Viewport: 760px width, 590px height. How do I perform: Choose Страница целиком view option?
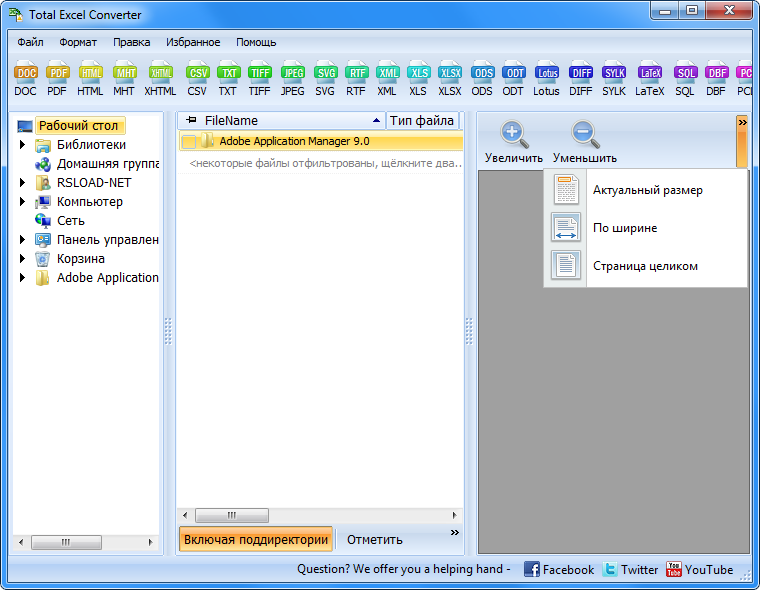(645, 266)
